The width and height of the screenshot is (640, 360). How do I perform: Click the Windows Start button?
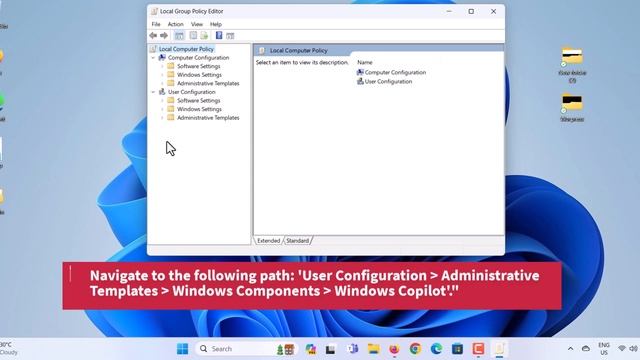pyautogui.click(x=182, y=349)
